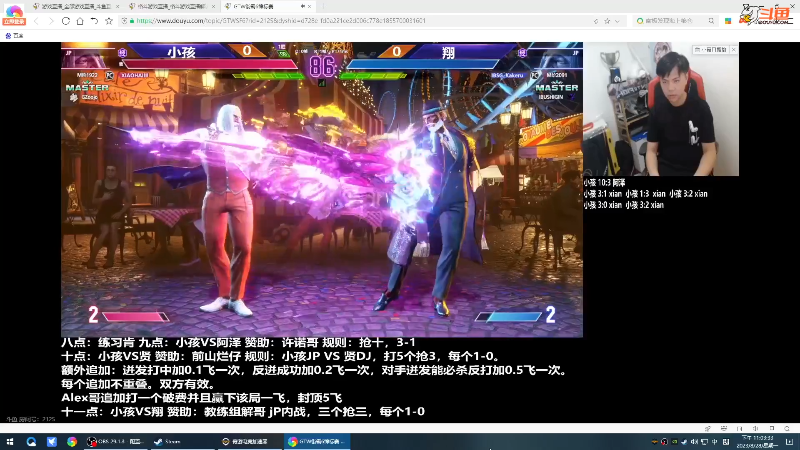Click the webcam overlay popup label text

point(711,49)
